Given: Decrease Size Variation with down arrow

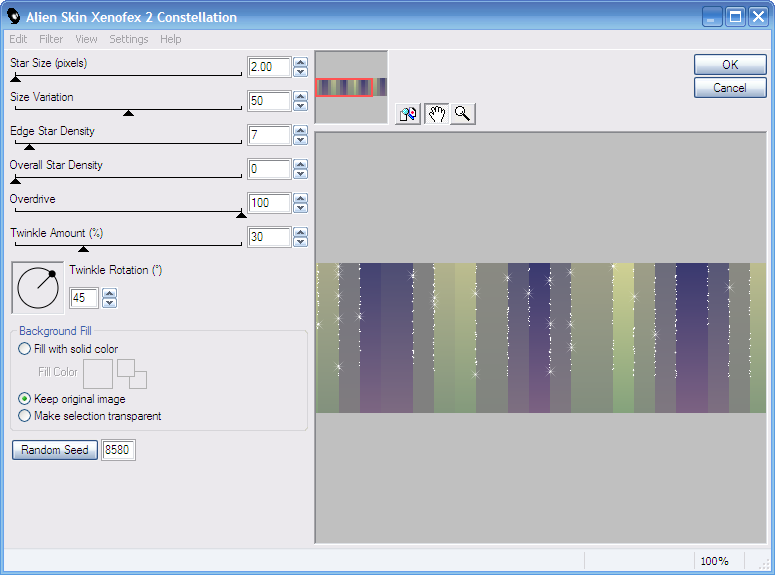Looking at the screenshot, I should (301, 106).
